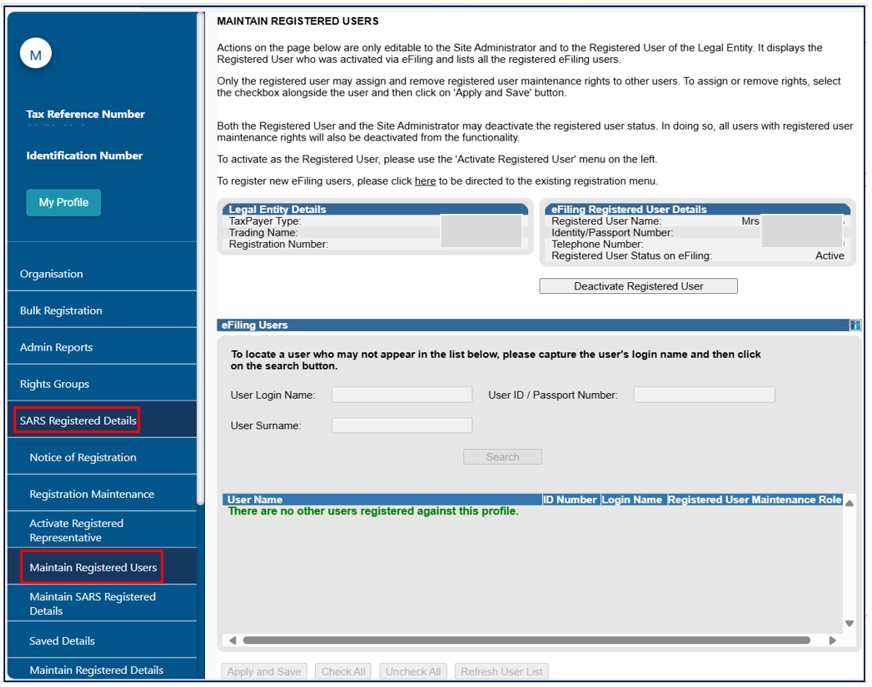Focus the User Surname field
The image size is (872, 687).
402,426
